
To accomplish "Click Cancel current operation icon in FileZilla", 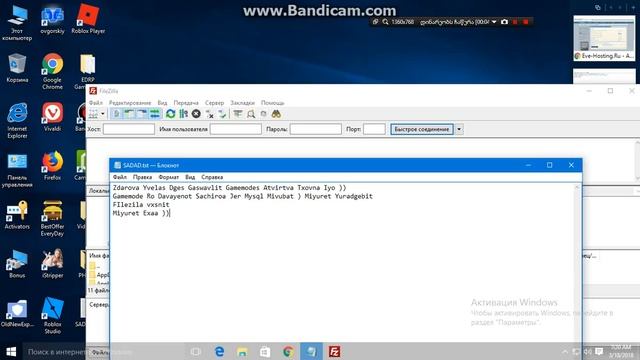I will [x=196, y=114].
